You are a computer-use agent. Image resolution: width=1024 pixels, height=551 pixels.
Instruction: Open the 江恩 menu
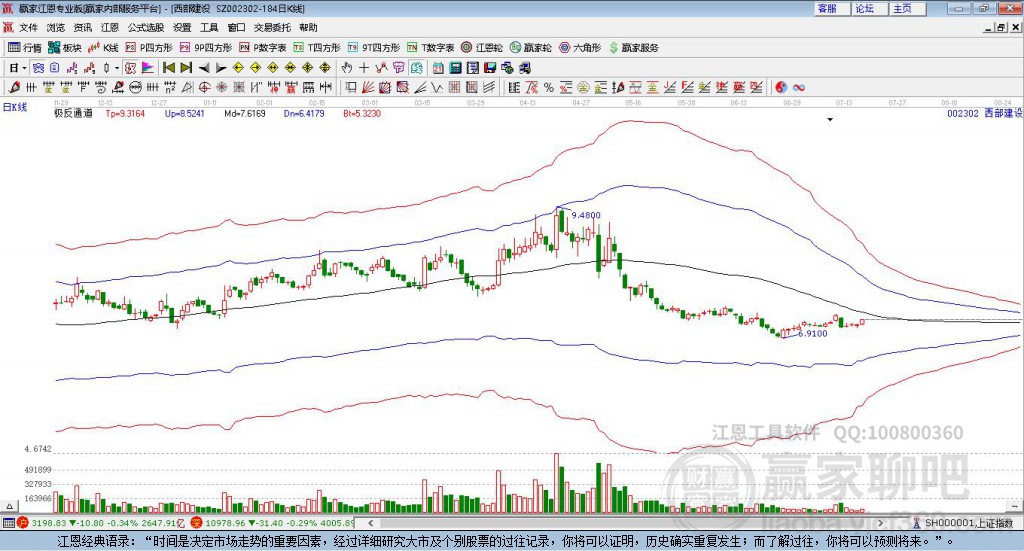pyautogui.click(x=110, y=27)
